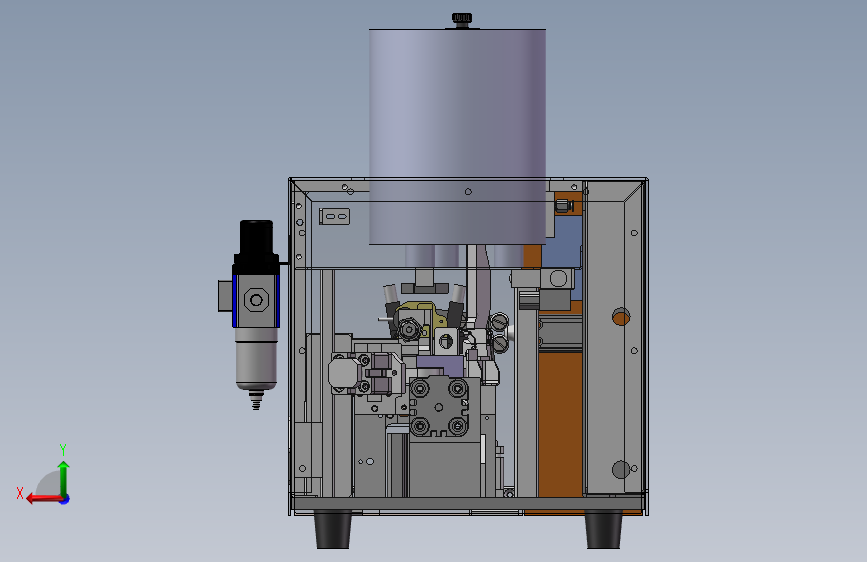
Task: Select the right black rubber foot
Action: pyautogui.click(x=603, y=529)
